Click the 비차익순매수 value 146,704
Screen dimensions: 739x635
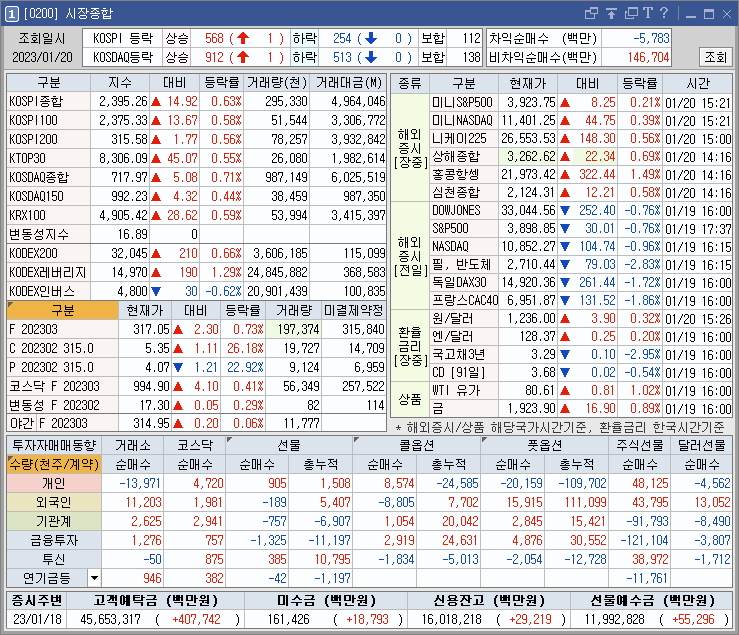[x=648, y=57]
